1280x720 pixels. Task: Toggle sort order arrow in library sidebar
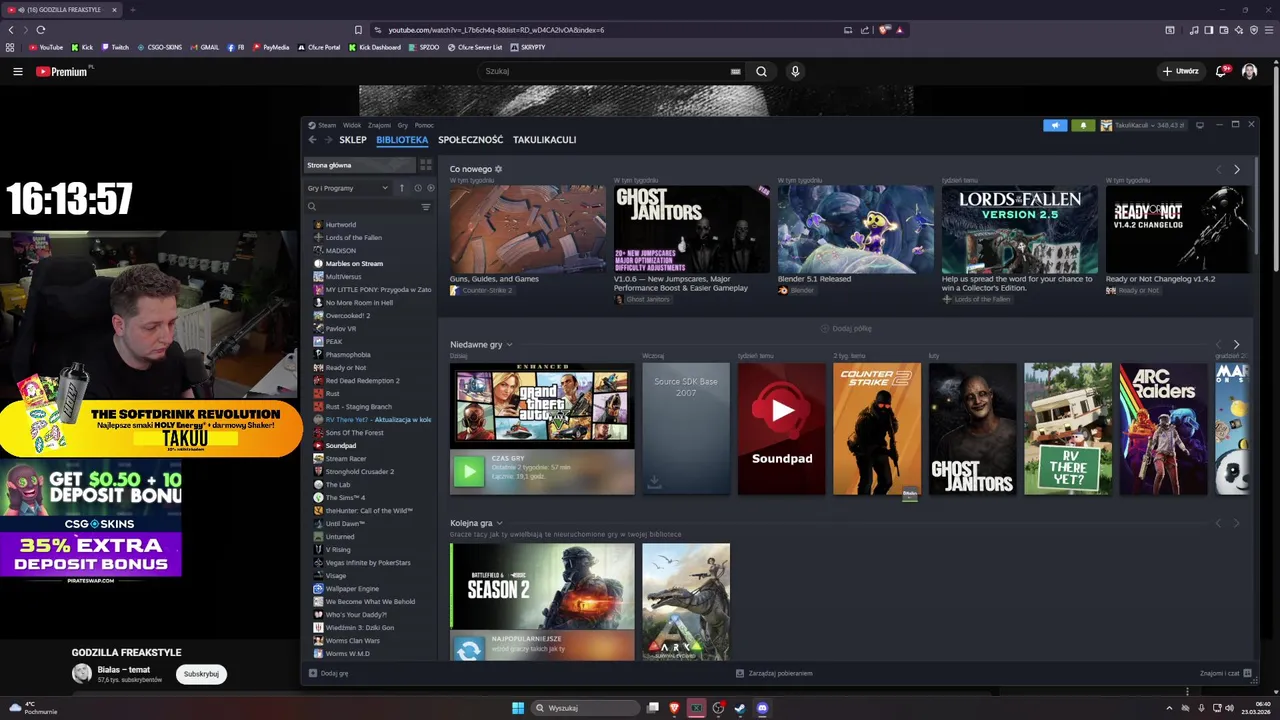click(x=402, y=188)
